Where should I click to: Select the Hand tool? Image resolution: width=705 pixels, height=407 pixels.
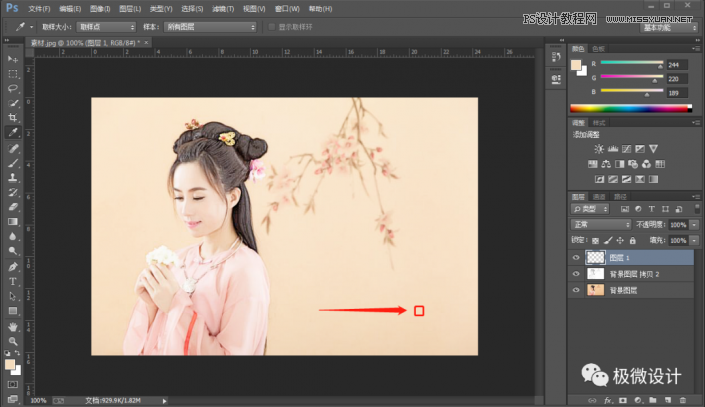[x=13, y=326]
